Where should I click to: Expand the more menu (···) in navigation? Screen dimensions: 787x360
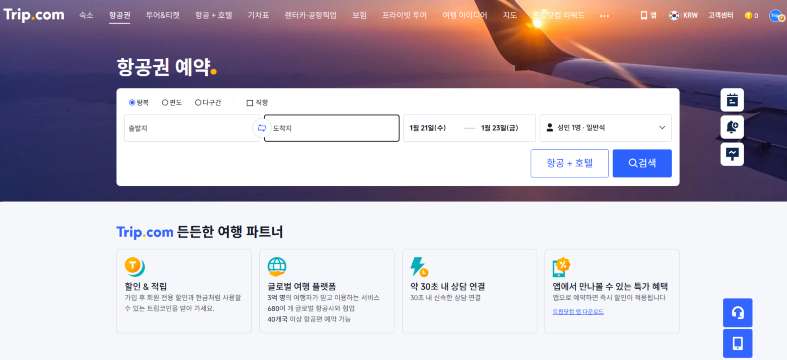point(604,16)
